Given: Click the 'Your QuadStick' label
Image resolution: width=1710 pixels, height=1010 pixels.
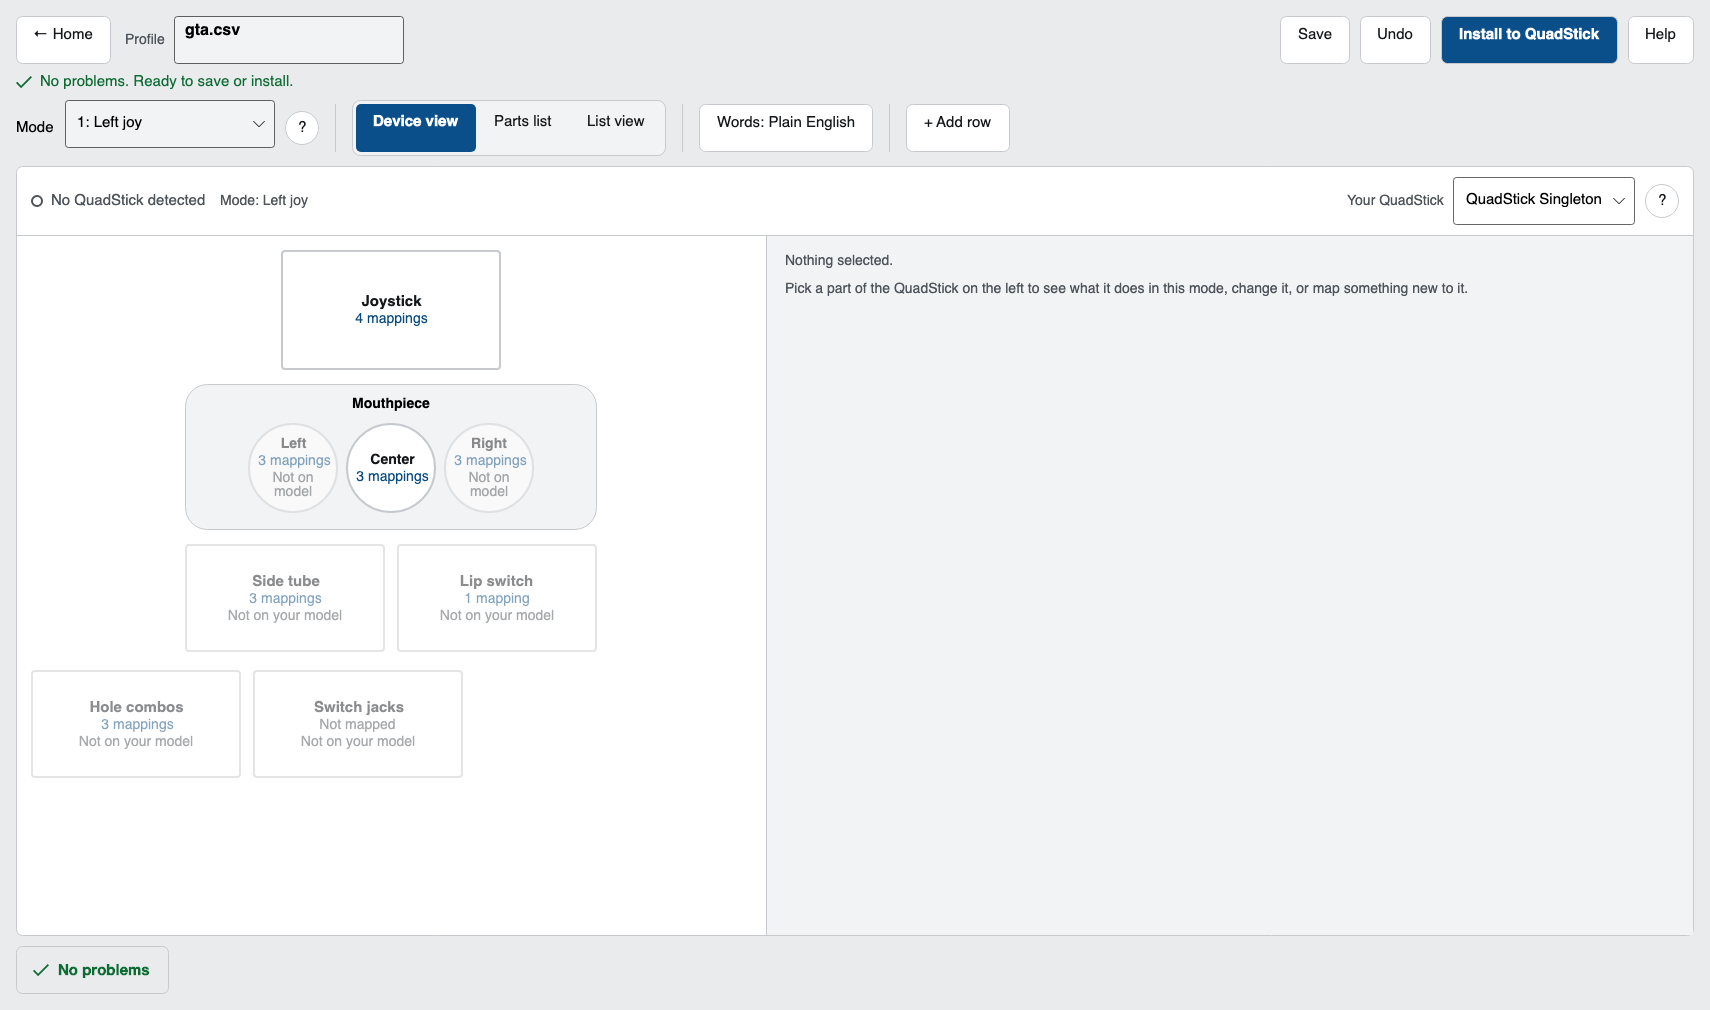Looking at the screenshot, I should click(1395, 200).
